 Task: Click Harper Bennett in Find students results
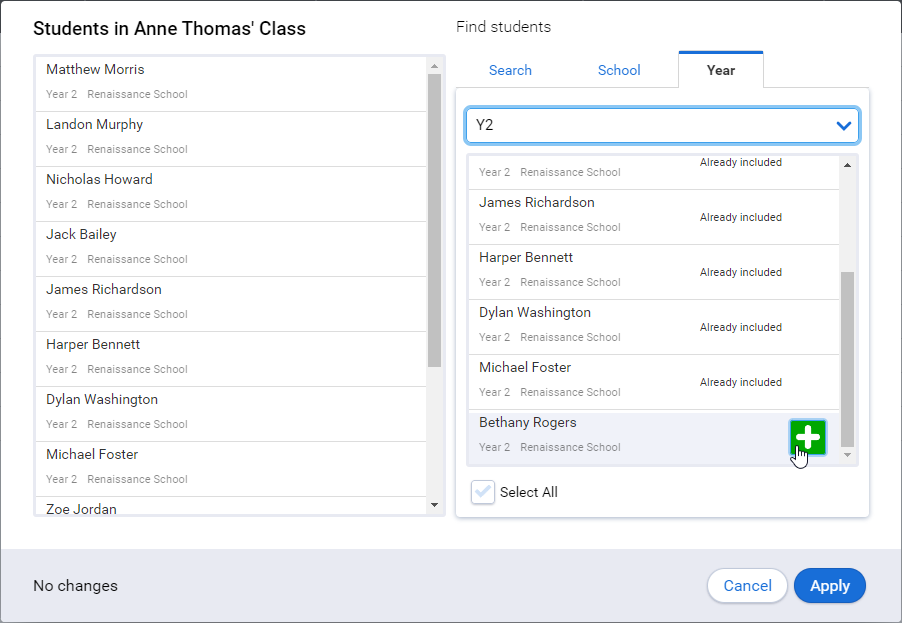click(x=654, y=272)
